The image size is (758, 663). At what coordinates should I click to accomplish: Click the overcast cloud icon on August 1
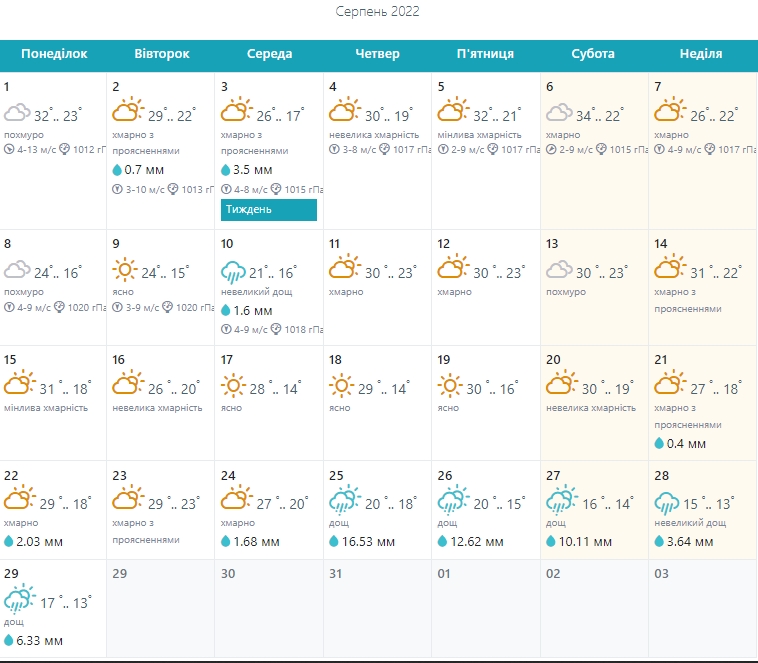click(17, 112)
